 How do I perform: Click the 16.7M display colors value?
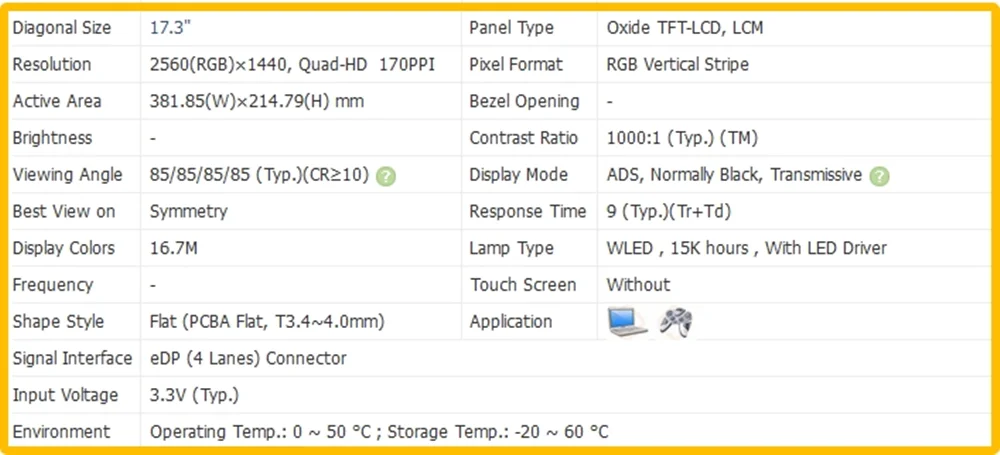173,248
